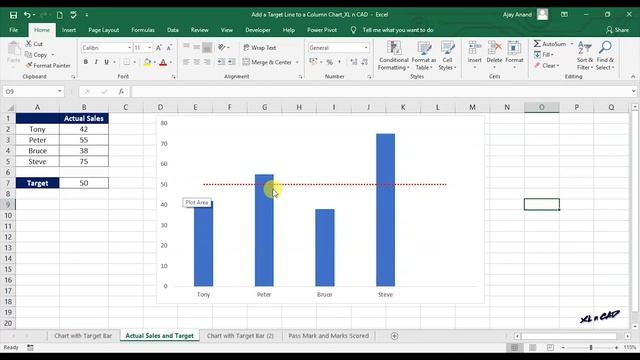The width and height of the screenshot is (640, 360).
Task: Click AutoSum sigma button
Action: point(550,44)
